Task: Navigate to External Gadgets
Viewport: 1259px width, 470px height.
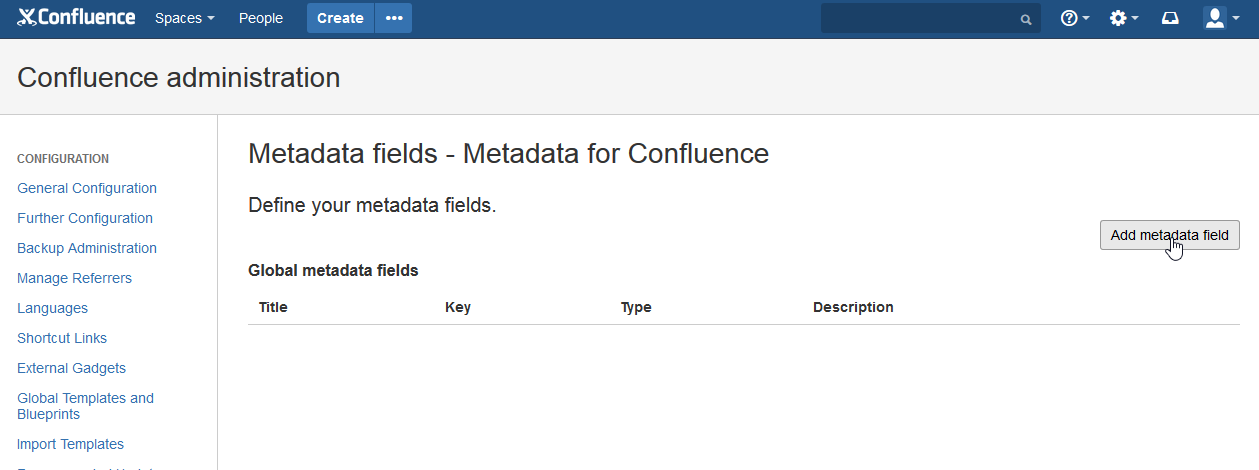Action: coord(71,368)
